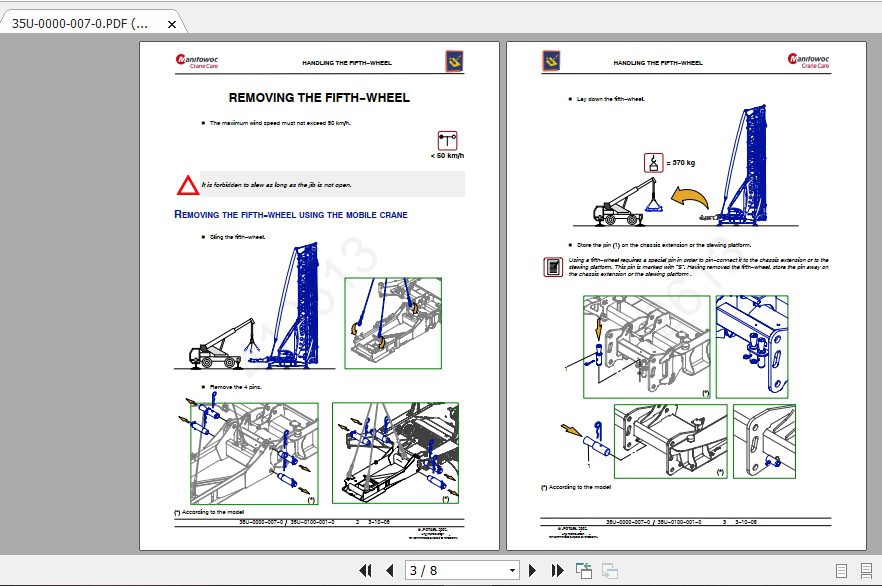This screenshot has height=586, width=882.
Task: Go to the next page
Action: click(x=532, y=571)
